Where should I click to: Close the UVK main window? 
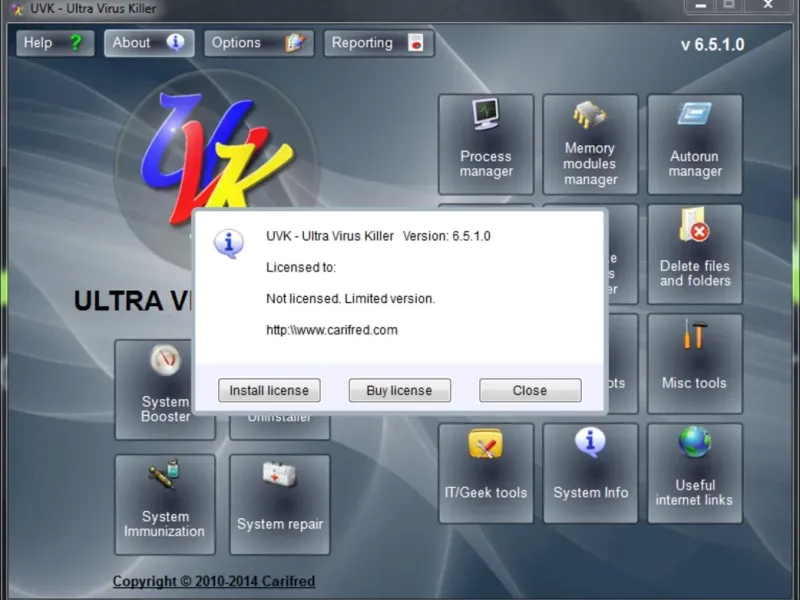pos(768,6)
